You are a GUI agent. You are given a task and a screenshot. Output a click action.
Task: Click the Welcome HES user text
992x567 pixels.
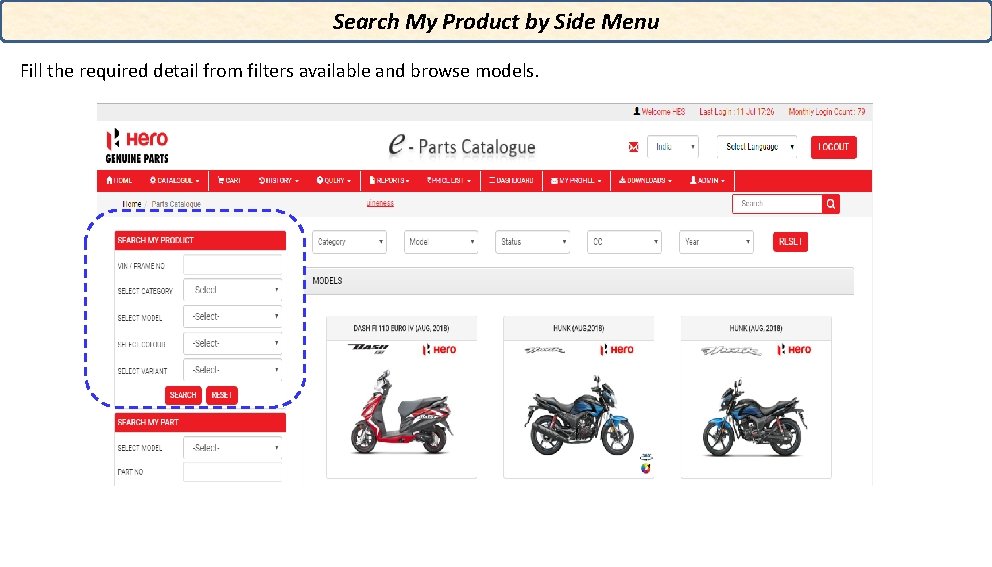click(659, 111)
